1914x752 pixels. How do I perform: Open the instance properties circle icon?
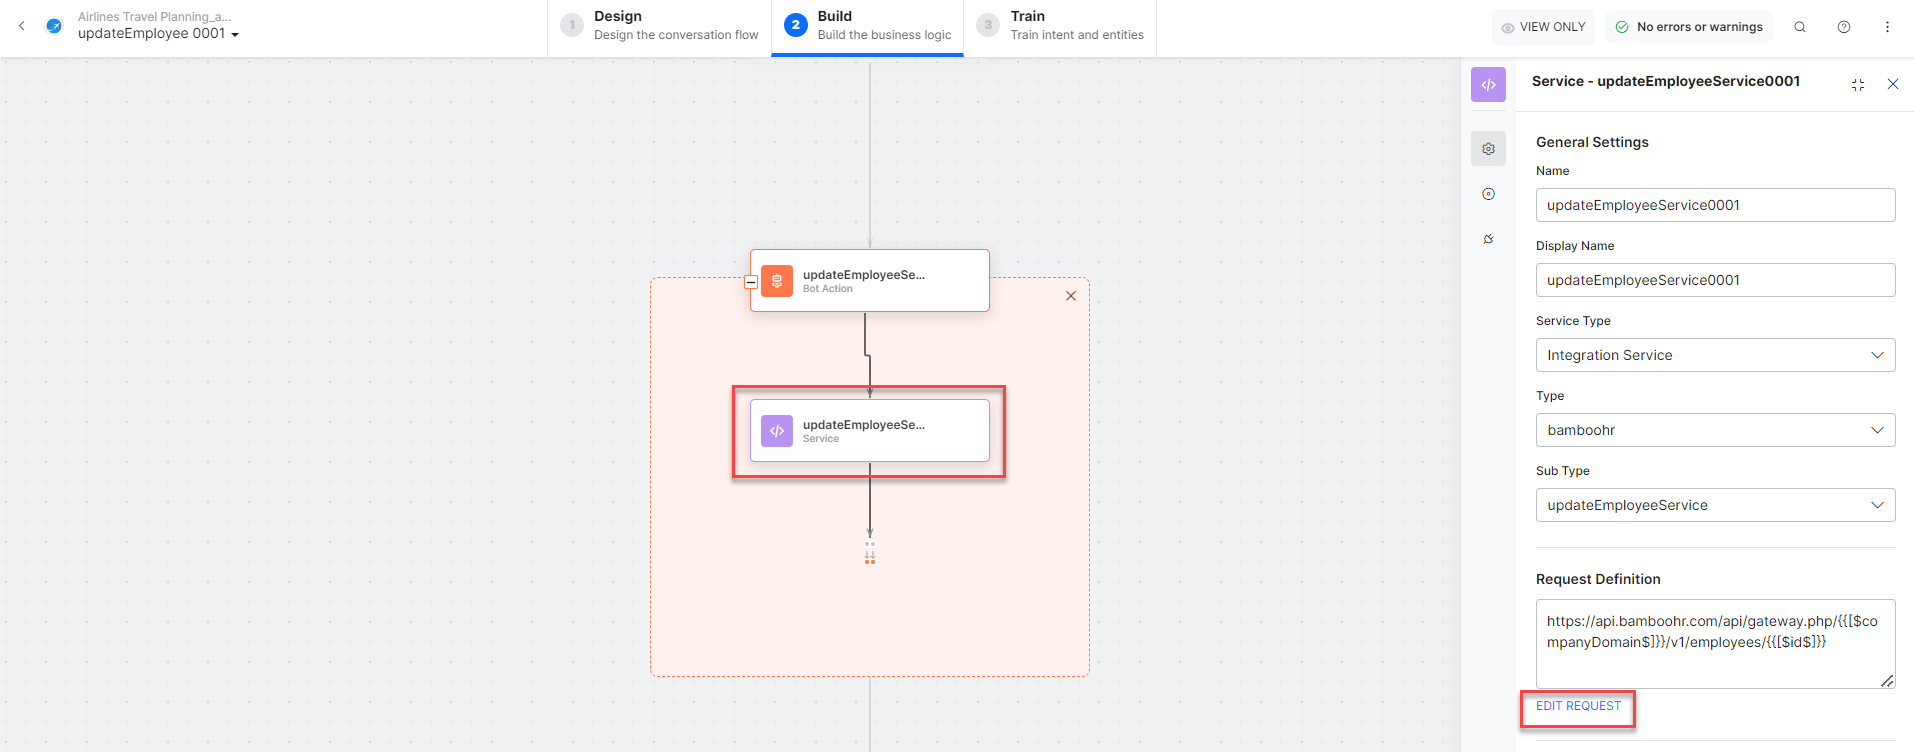pos(1488,194)
